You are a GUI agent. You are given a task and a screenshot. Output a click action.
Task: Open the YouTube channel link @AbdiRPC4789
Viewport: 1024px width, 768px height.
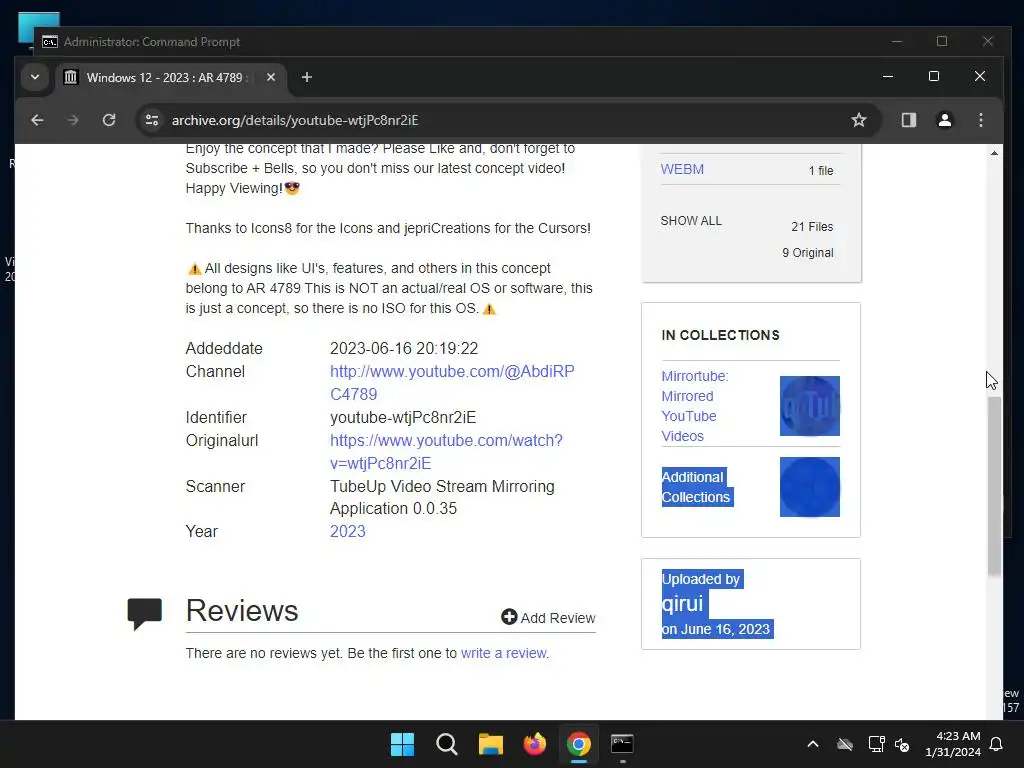pyautogui.click(x=452, y=383)
